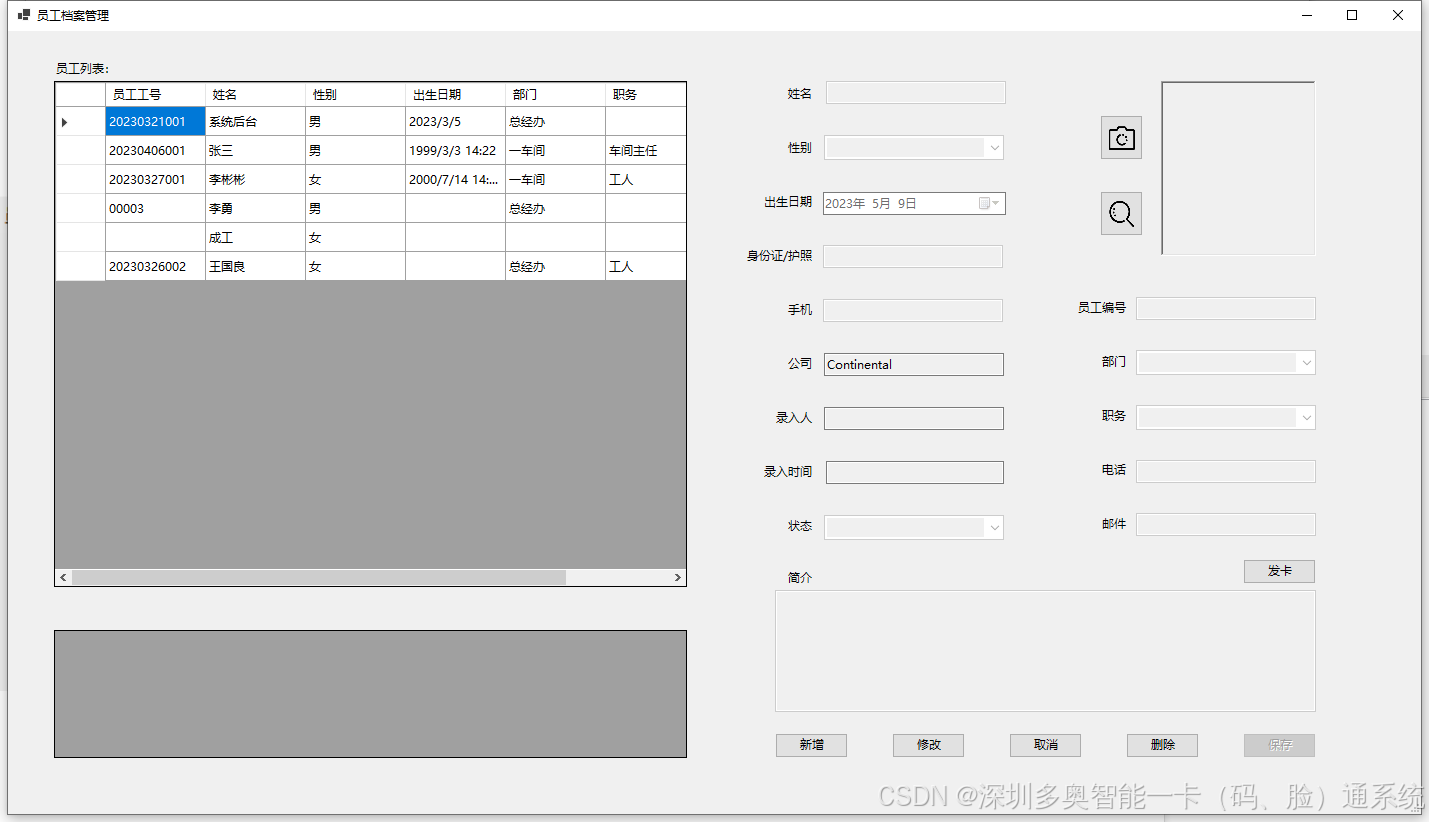This screenshot has width=1429, height=822.
Task: Click the 取消 button
Action: click(x=1045, y=745)
